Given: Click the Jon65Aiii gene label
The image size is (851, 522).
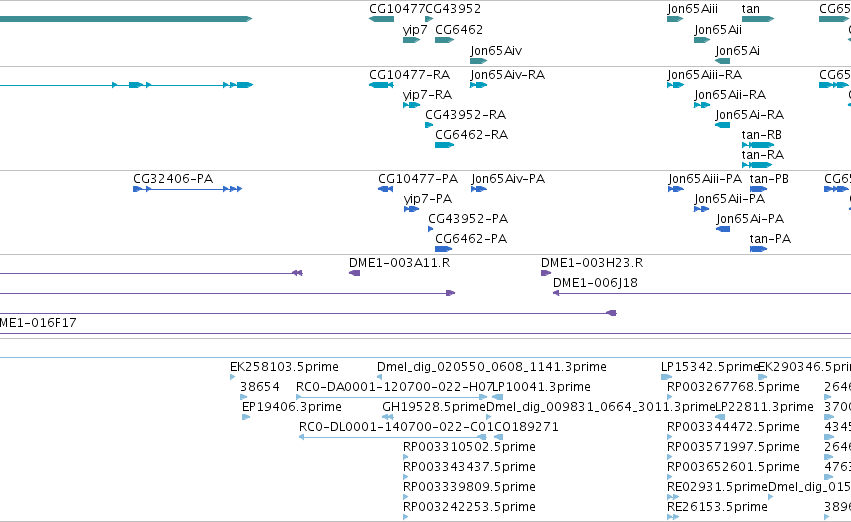Looking at the screenshot, I should point(693,9).
